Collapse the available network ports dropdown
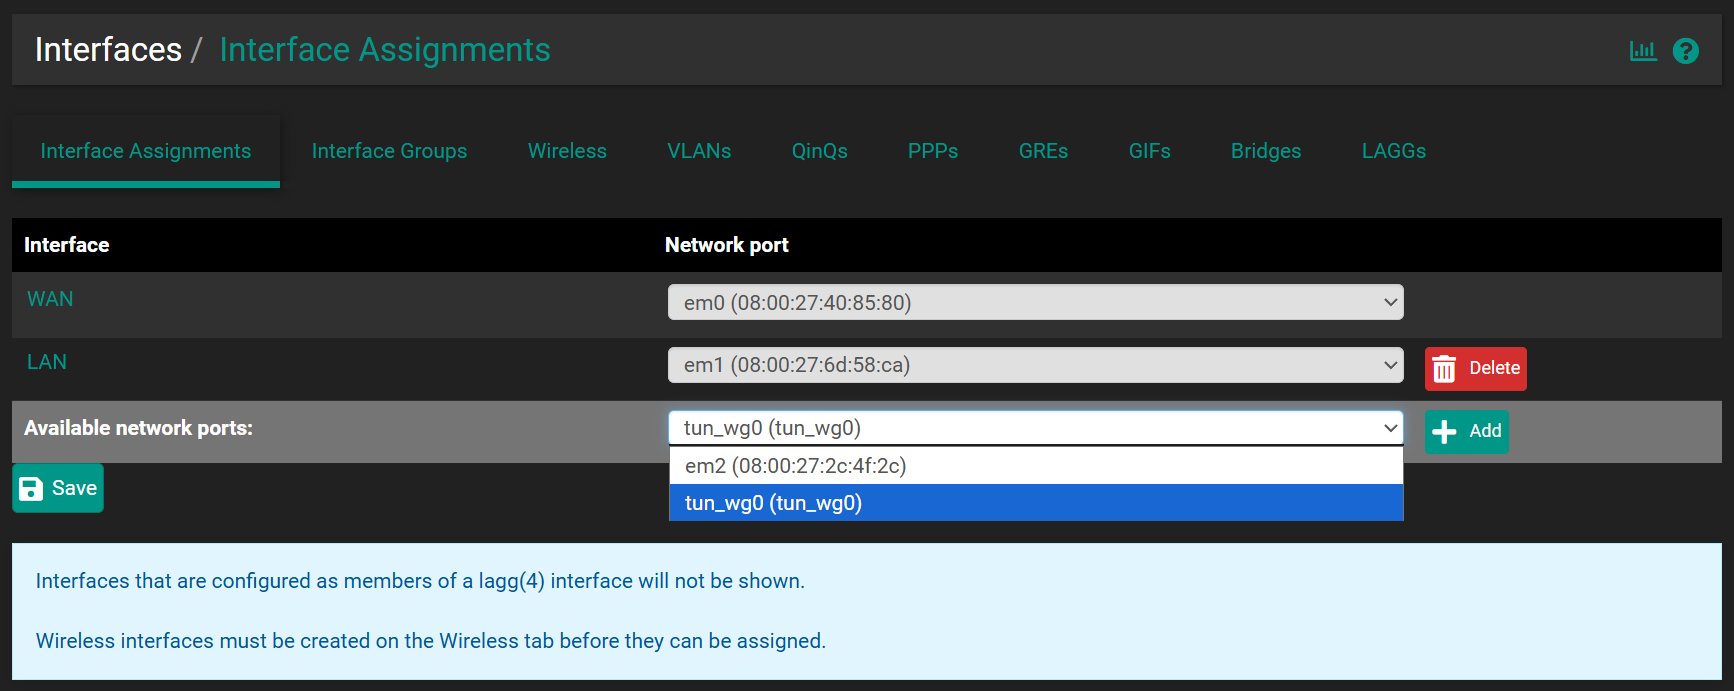This screenshot has height=691, width=1734. 1035,428
